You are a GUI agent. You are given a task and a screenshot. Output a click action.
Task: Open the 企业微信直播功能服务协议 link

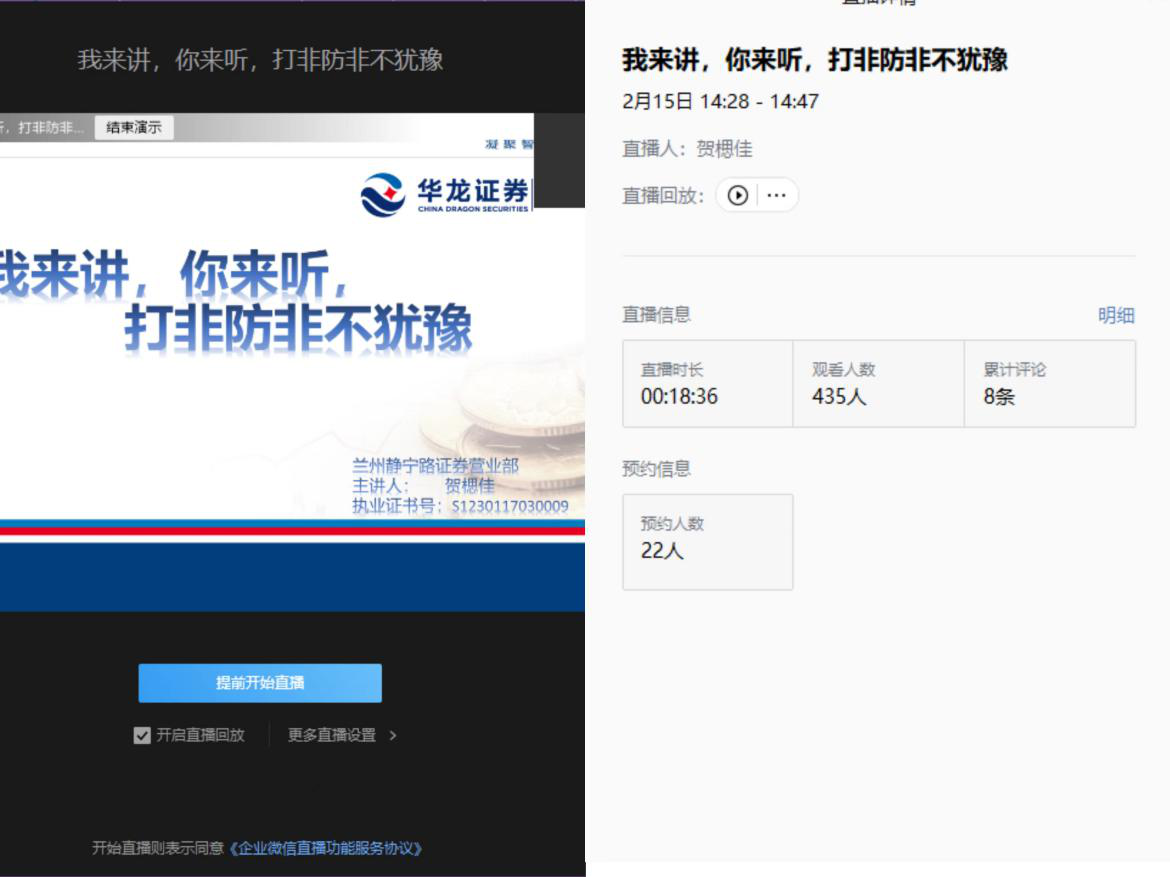326,848
